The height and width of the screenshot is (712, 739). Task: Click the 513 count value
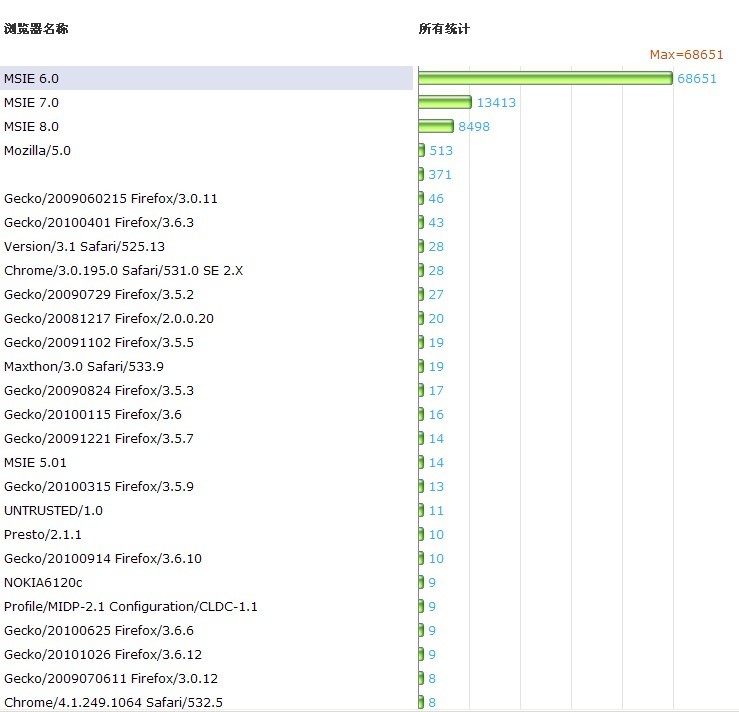click(x=441, y=151)
